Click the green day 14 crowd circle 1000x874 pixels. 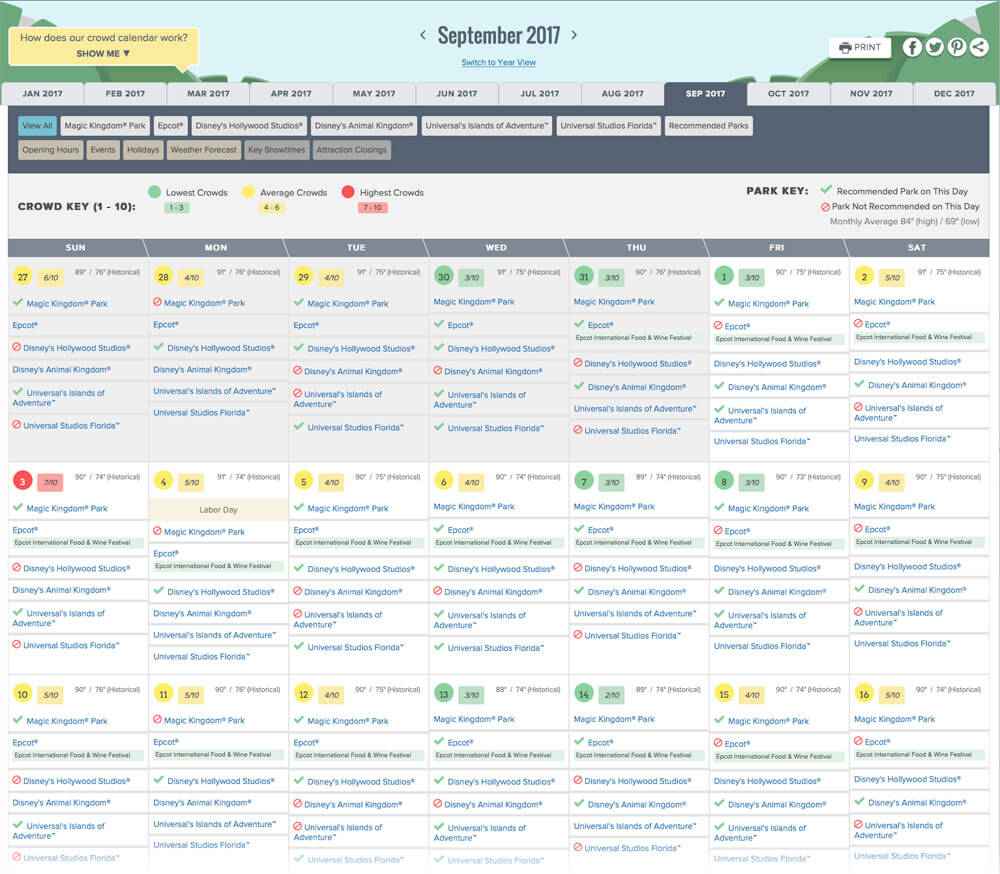point(583,694)
